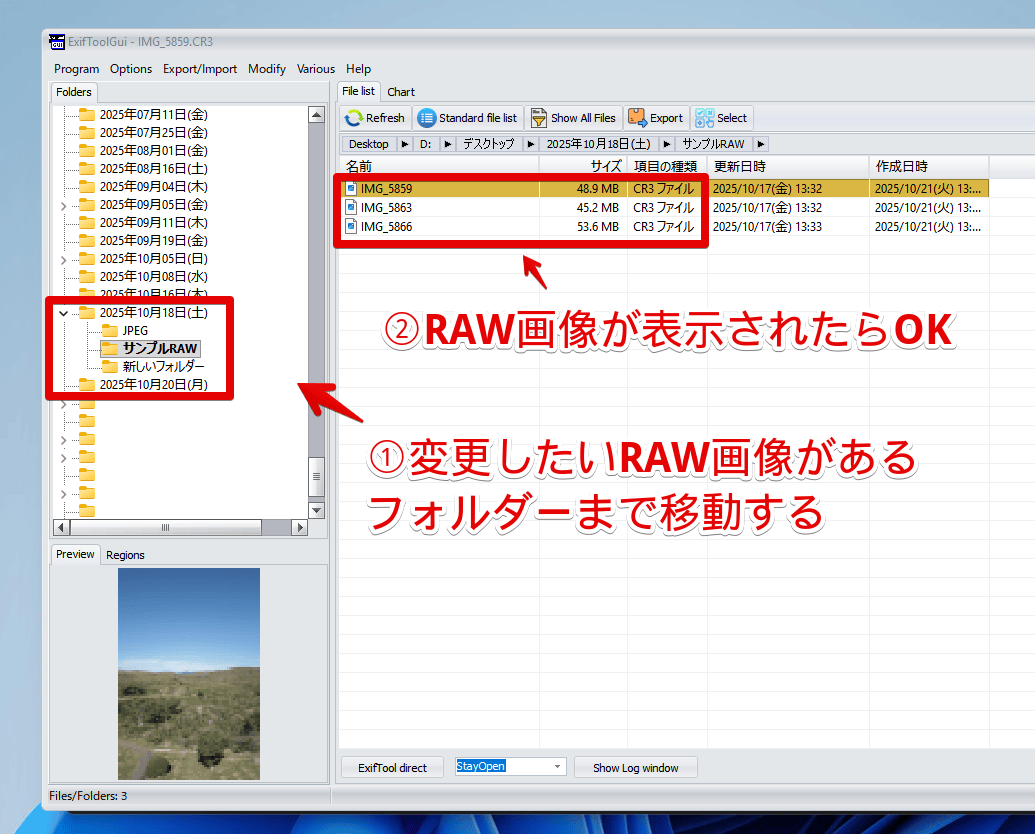Open the Various menu
This screenshot has height=834, width=1035.
coord(315,69)
